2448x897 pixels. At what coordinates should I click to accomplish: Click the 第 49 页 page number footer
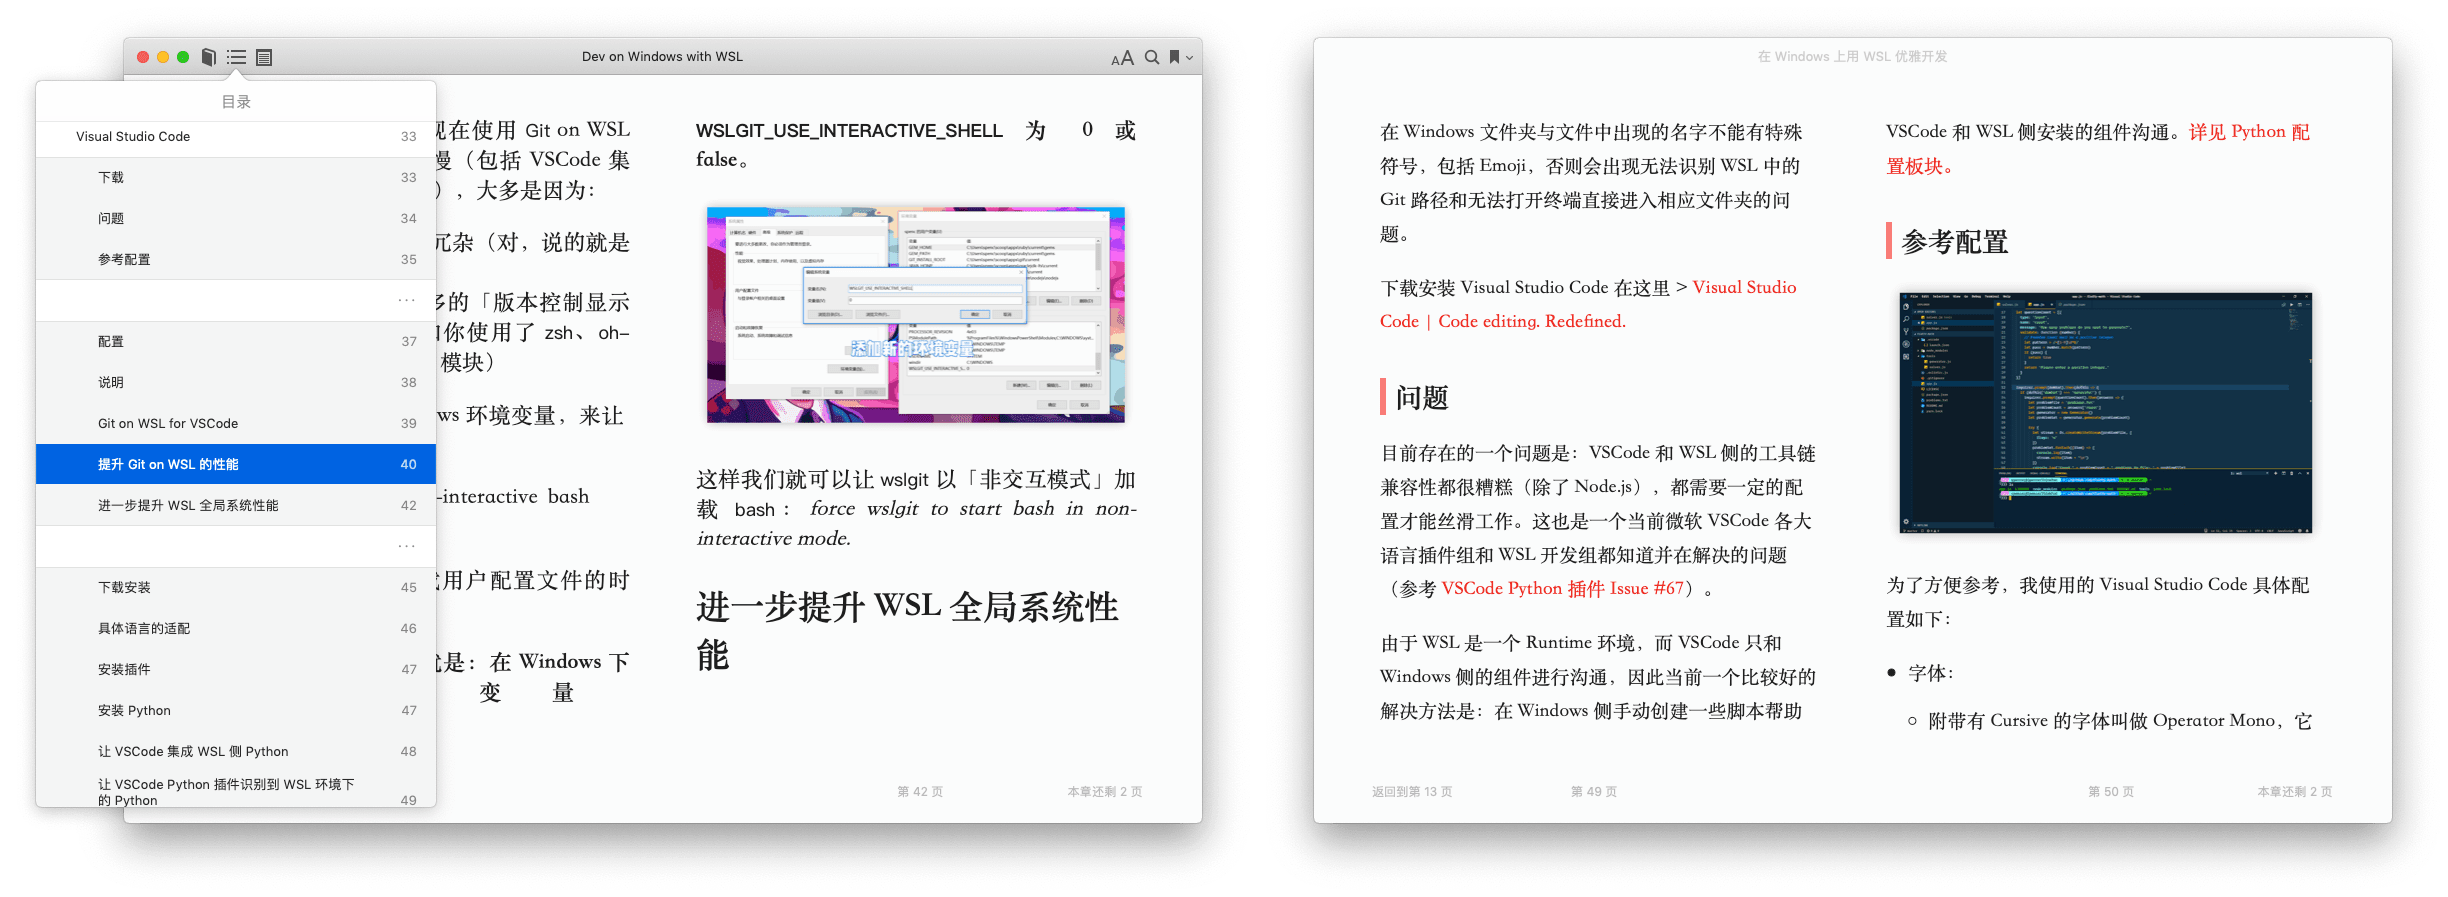pyautogui.click(x=1594, y=792)
